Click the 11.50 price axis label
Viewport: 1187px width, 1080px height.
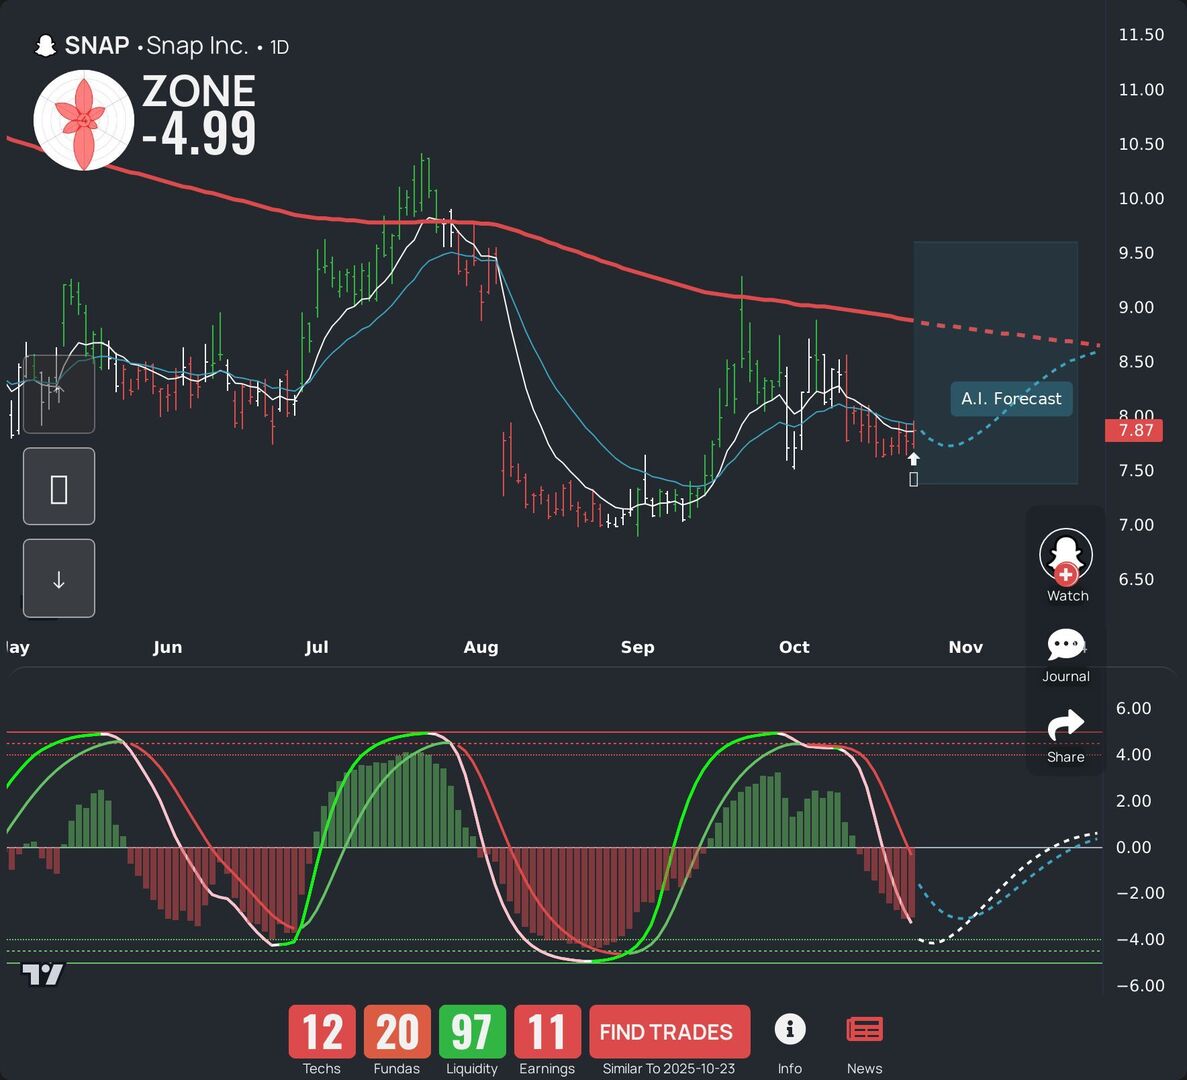coord(1142,35)
